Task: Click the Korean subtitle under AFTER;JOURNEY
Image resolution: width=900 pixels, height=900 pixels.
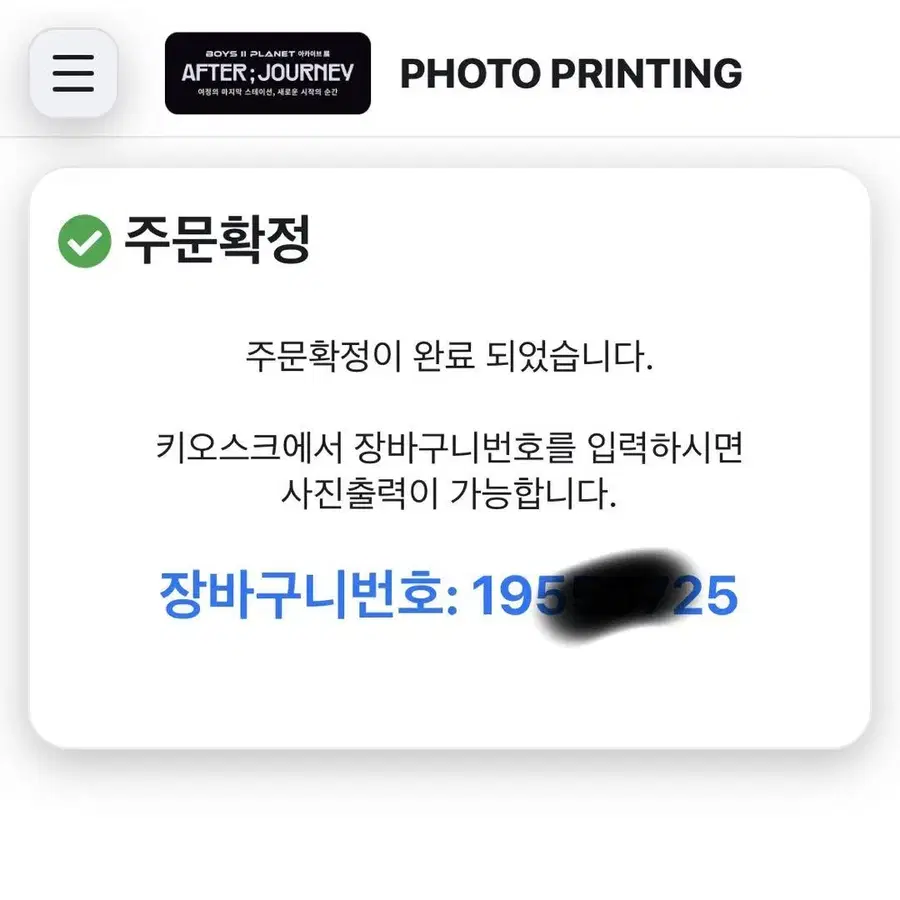Action: [x=267, y=92]
